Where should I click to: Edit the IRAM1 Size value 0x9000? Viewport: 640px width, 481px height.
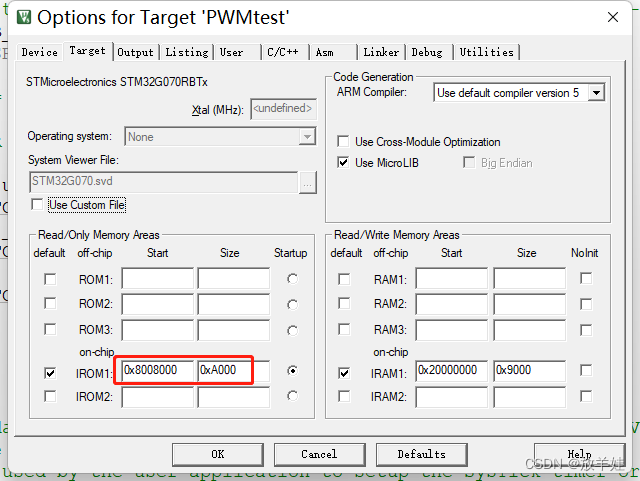(x=530, y=370)
